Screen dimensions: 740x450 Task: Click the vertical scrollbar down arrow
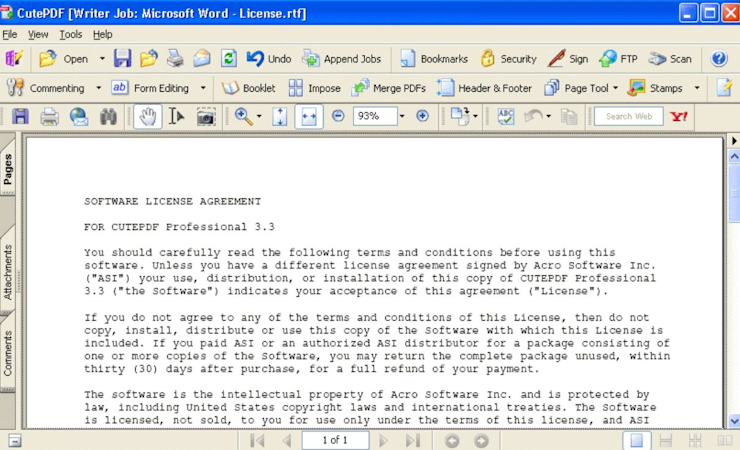[734, 420]
